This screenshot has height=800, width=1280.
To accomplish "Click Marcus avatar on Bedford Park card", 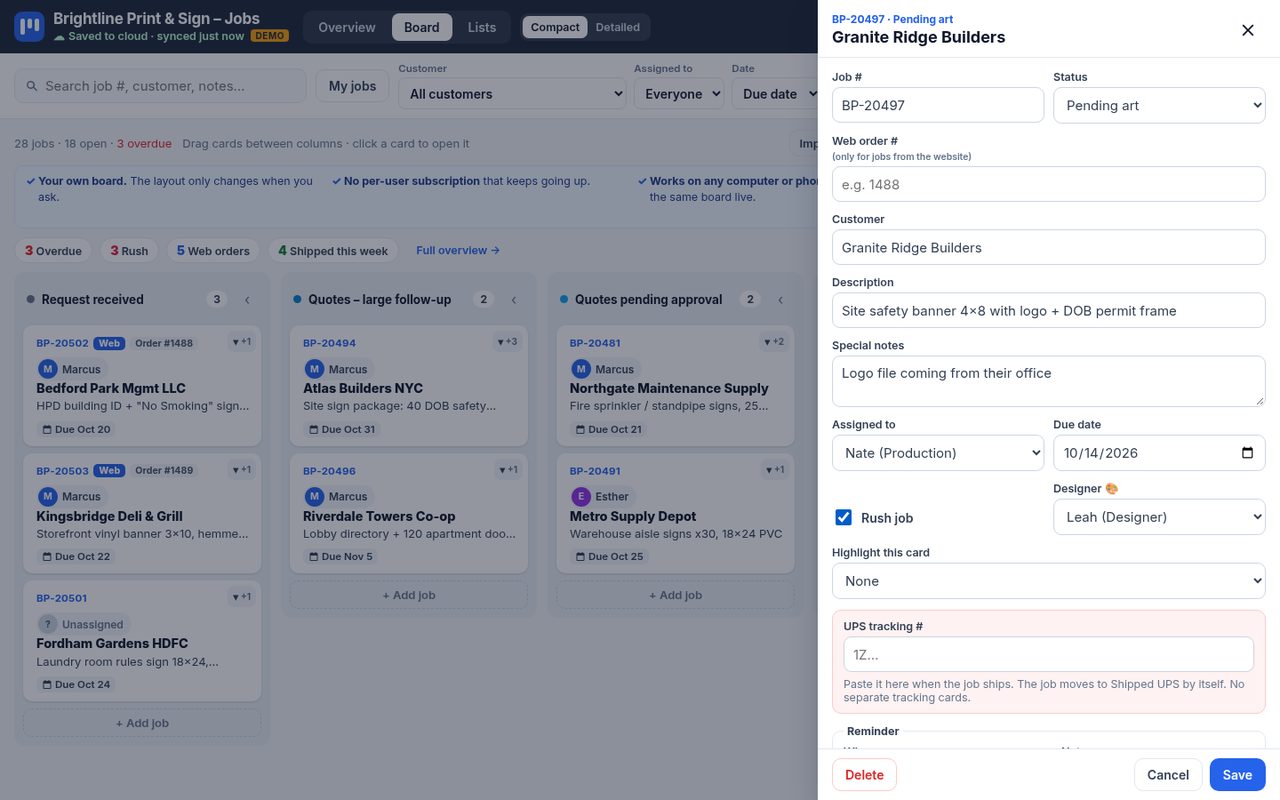I will [48, 369].
